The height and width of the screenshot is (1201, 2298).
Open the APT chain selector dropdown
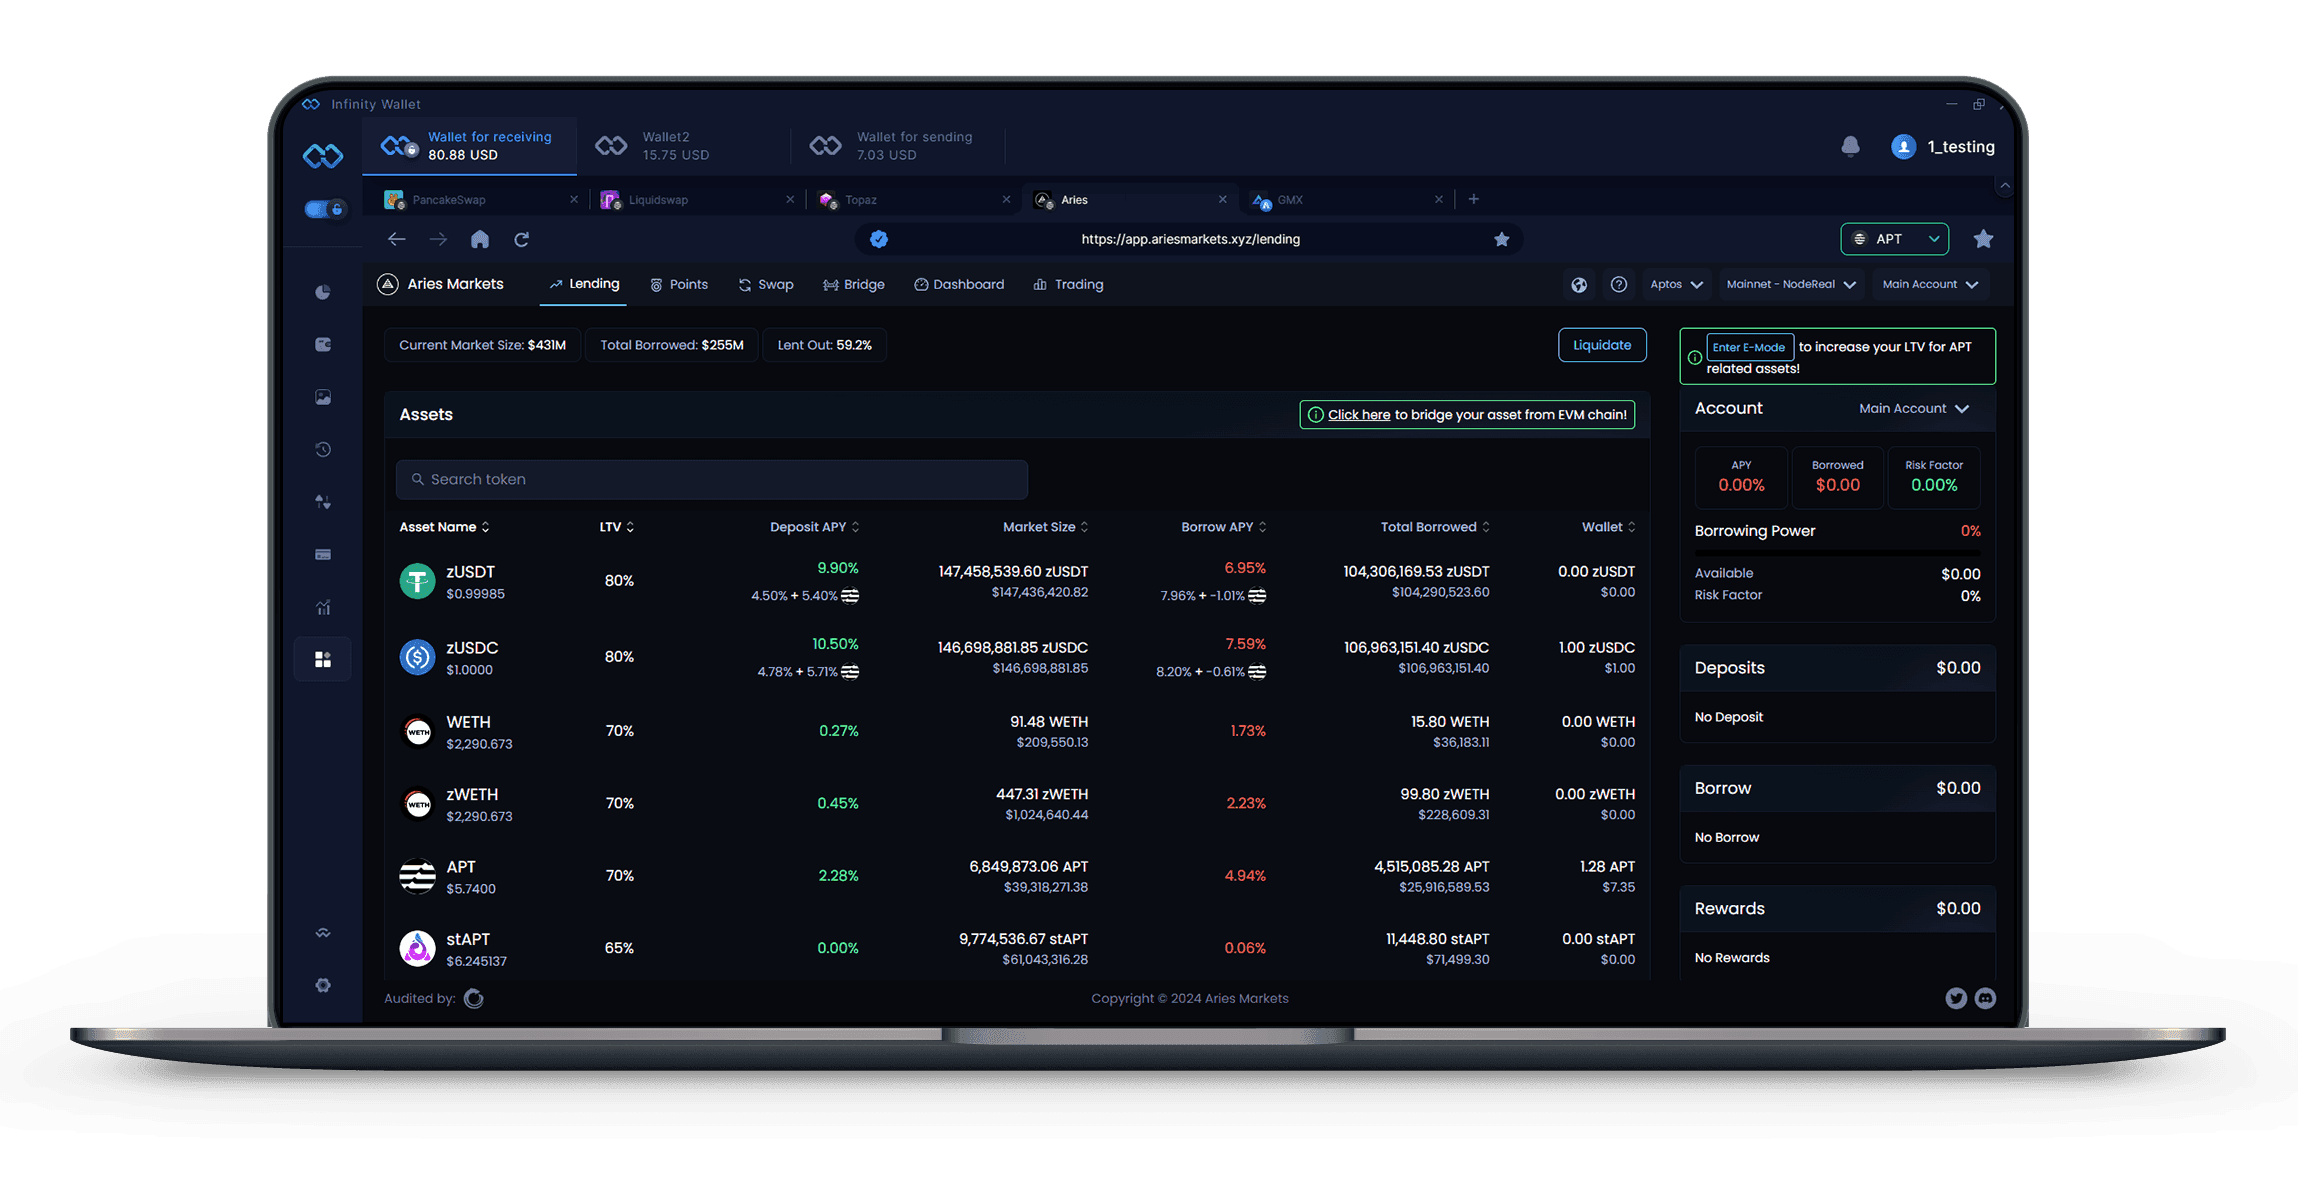1895,239
